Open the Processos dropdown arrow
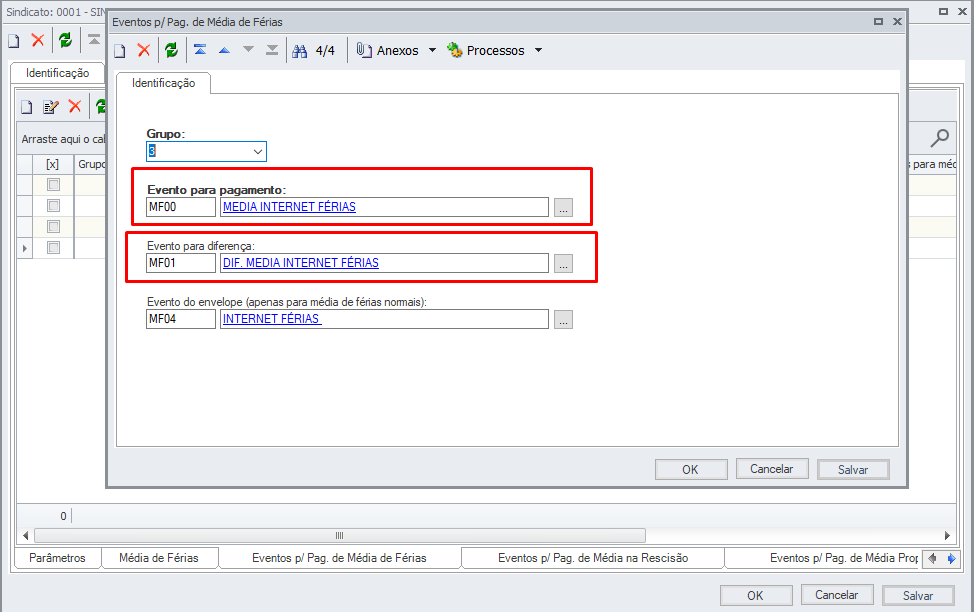The width and height of the screenshot is (974, 612). point(539,50)
